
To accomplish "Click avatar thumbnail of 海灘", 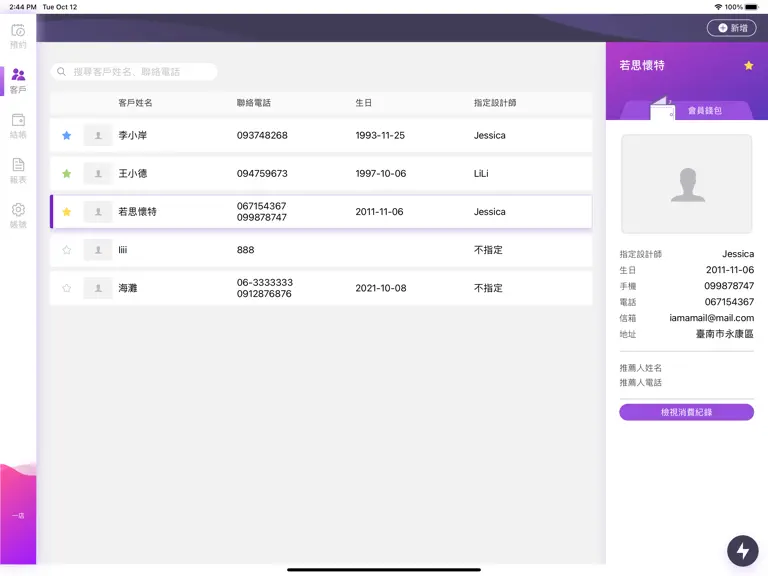I will click(98, 288).
